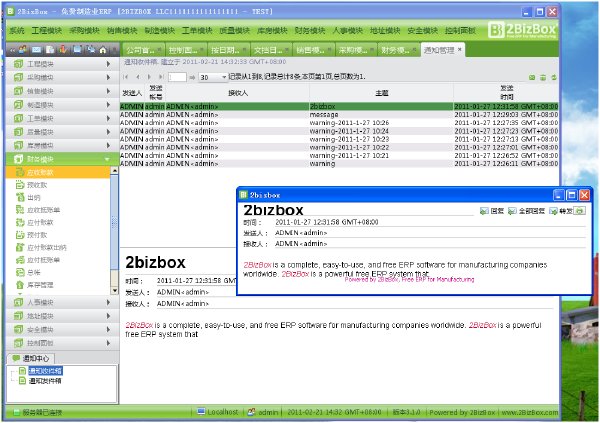The width and height of the screenshot is (600, 423).
Task: Go to next page of notification list
Action: click(149, 77)
